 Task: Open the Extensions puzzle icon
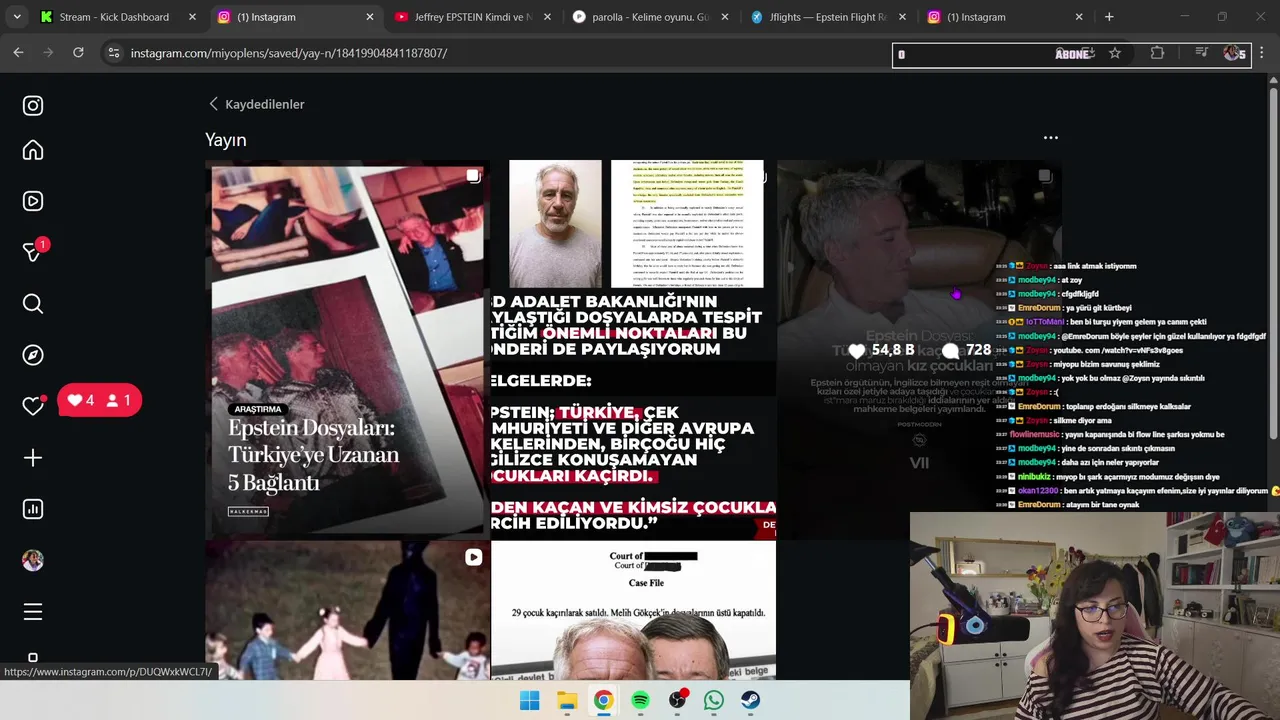point(1157,53)
